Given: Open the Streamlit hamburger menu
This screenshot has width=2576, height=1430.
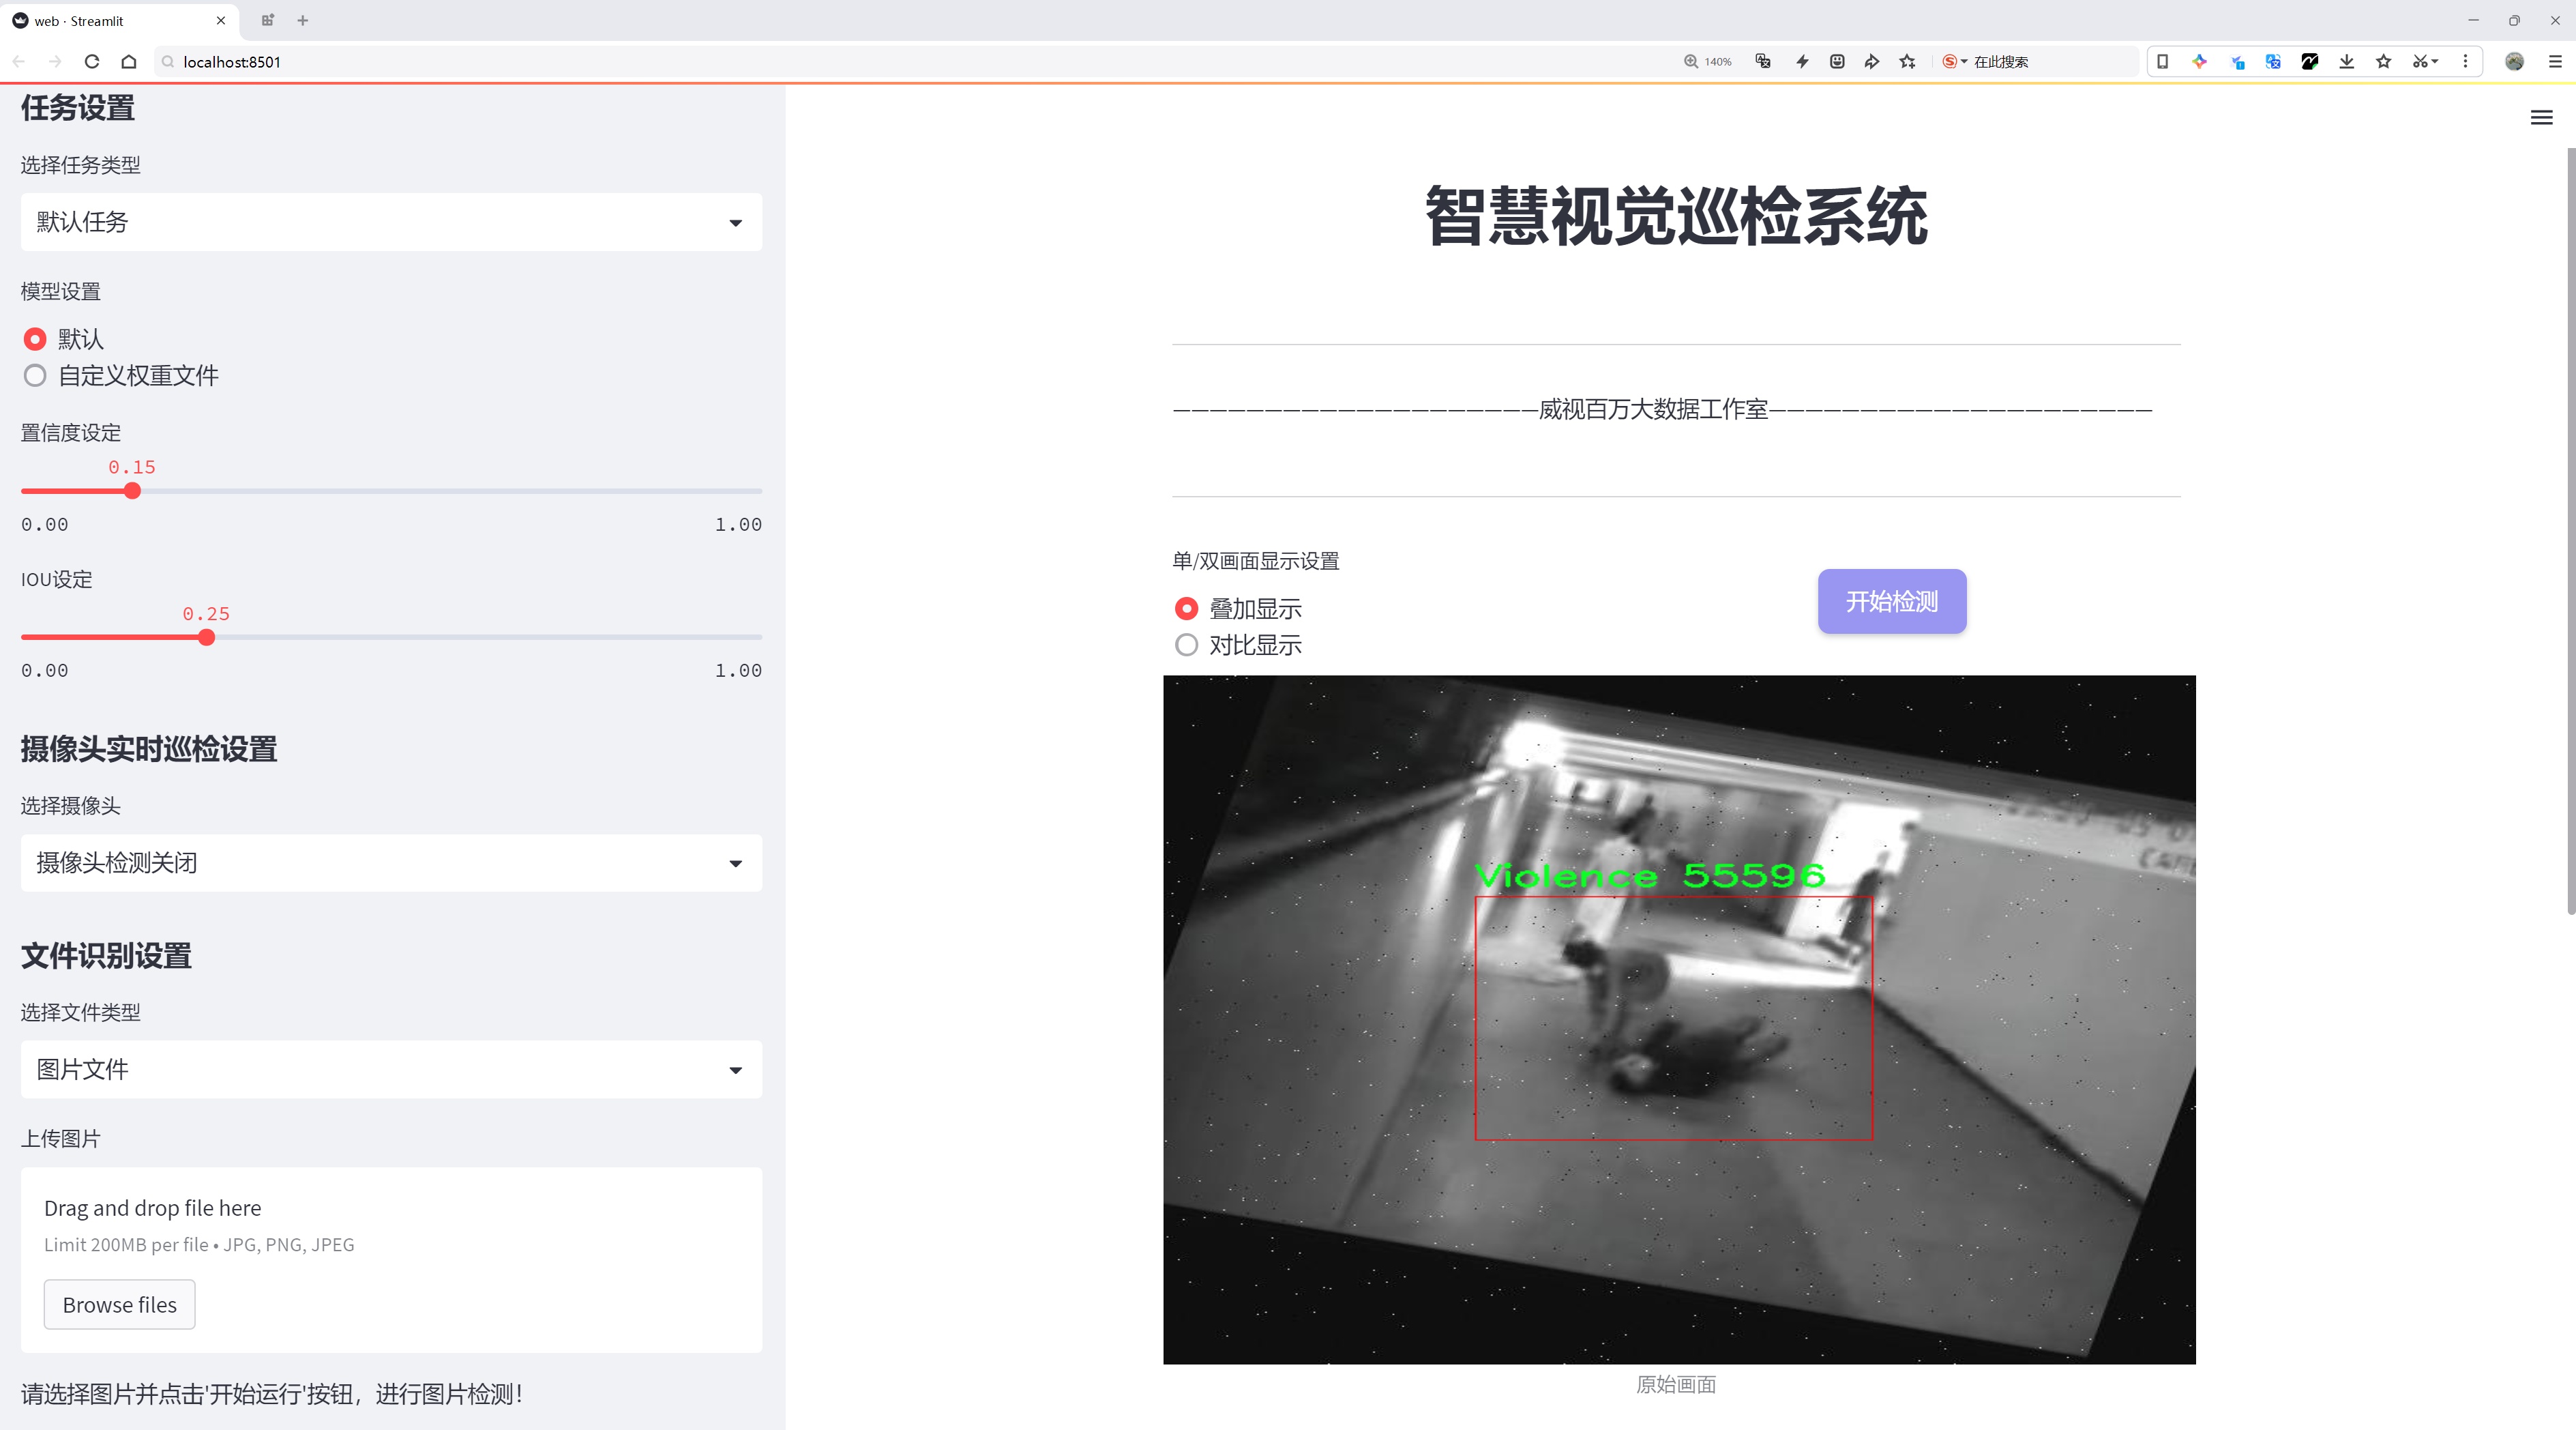Looking at the screenshot, I should 2541,118.
